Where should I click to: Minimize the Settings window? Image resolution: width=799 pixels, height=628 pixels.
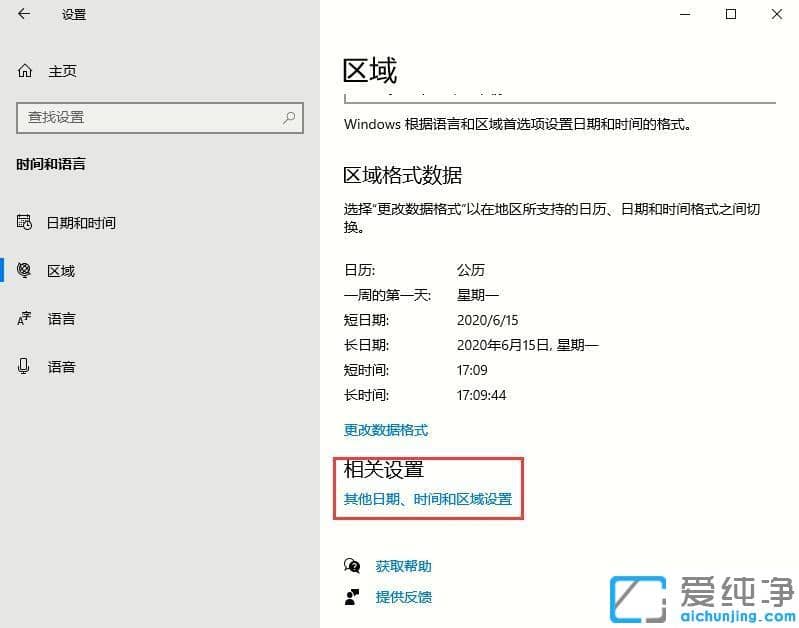coord(685,14)
